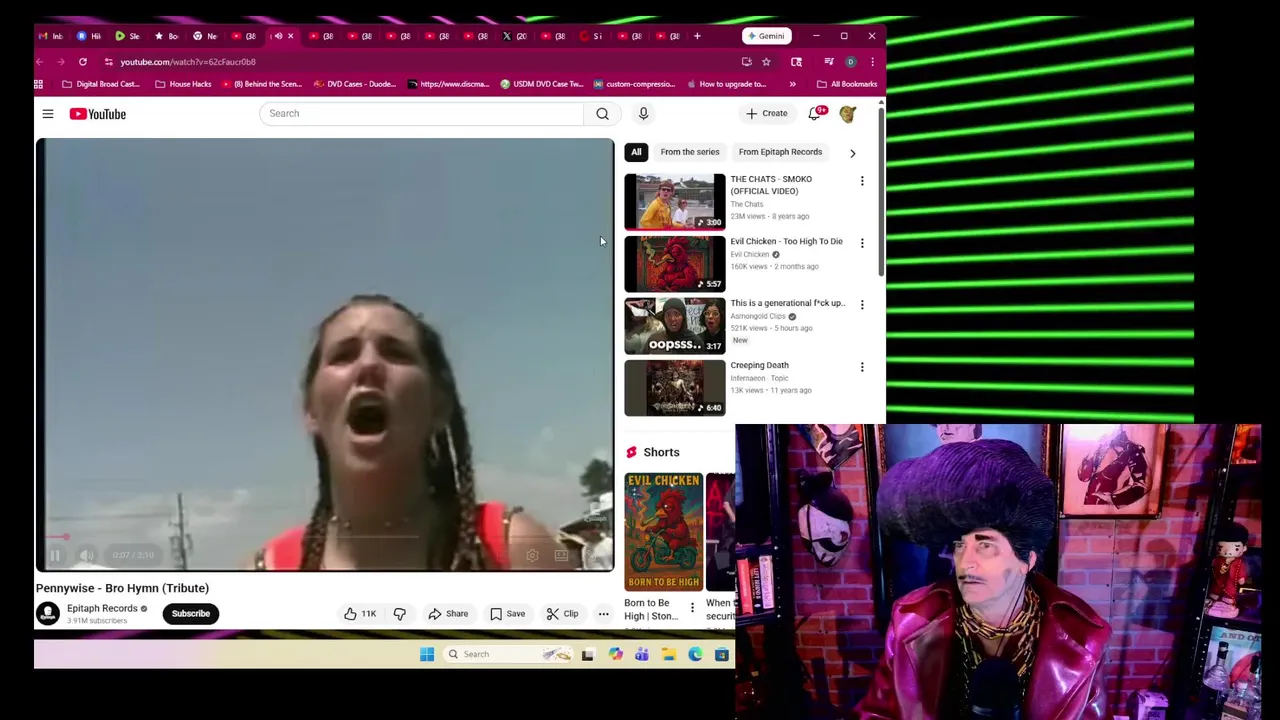This screenshot has height=720, width=1280.
Task: Open the House Hacks bookmark folder
Action: tap(183, 84)
